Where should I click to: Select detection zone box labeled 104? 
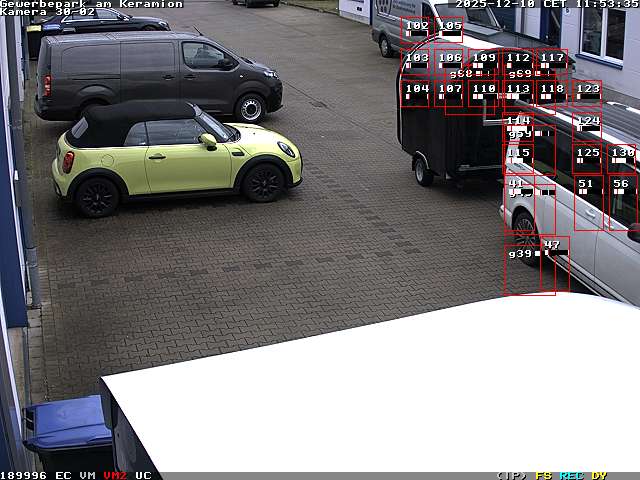(416, 94)
